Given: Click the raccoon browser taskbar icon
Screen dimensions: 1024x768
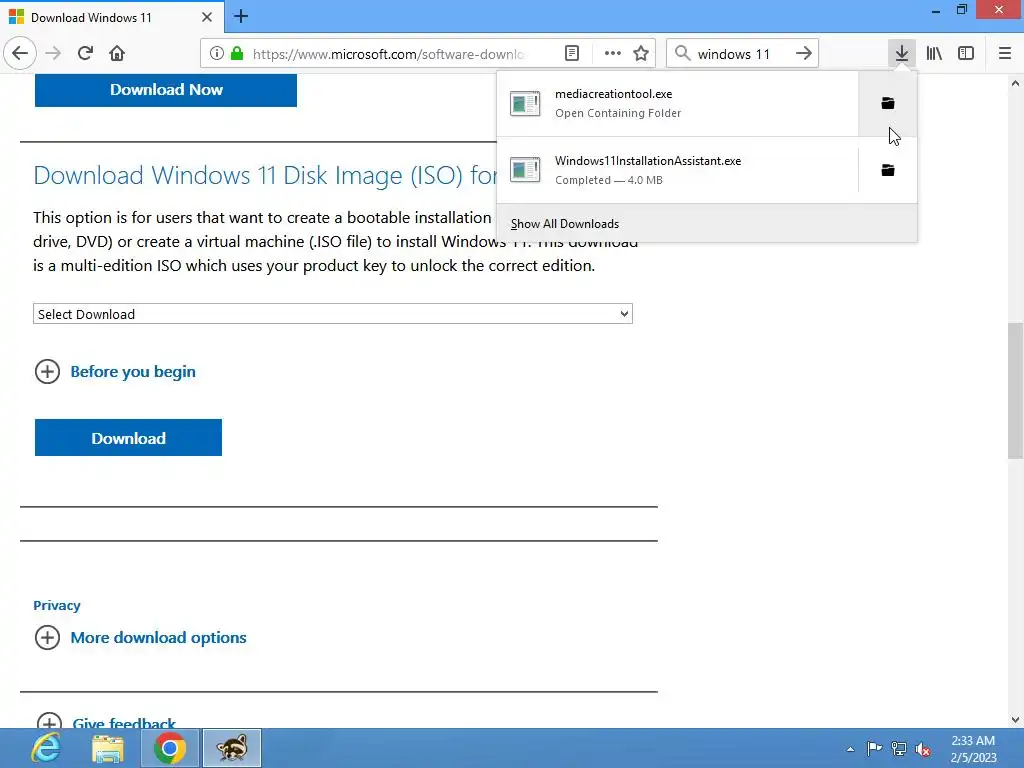Looking at the screenshot, I should pyautogui.click(x=232, y=748).
